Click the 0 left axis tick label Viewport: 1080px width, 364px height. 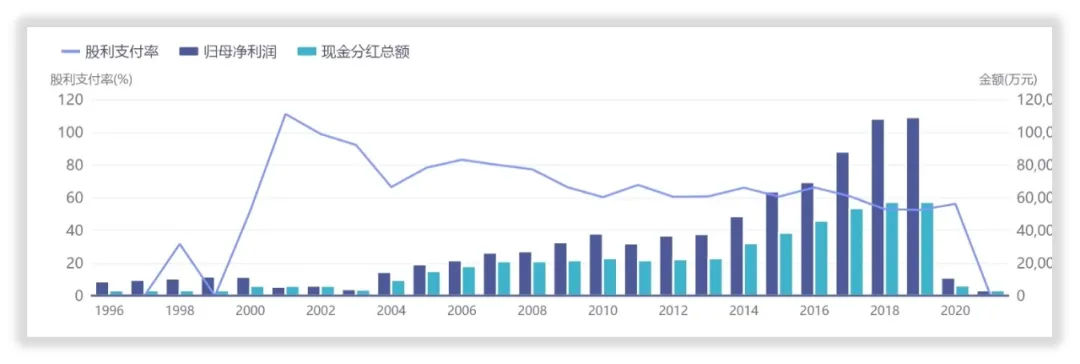[x=79, y=296]
